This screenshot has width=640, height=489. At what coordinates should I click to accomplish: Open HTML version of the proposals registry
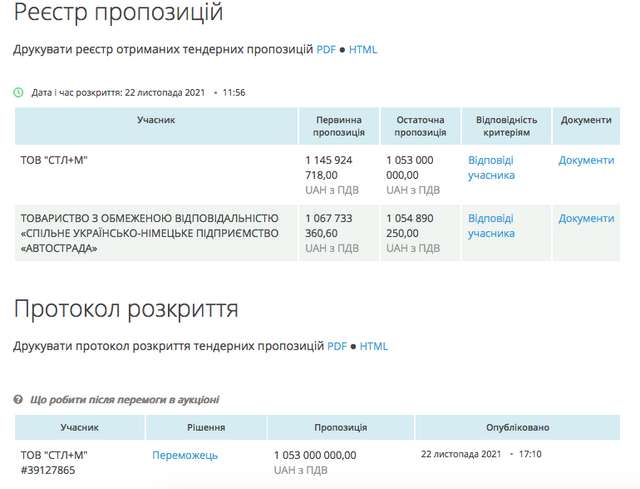363,49
